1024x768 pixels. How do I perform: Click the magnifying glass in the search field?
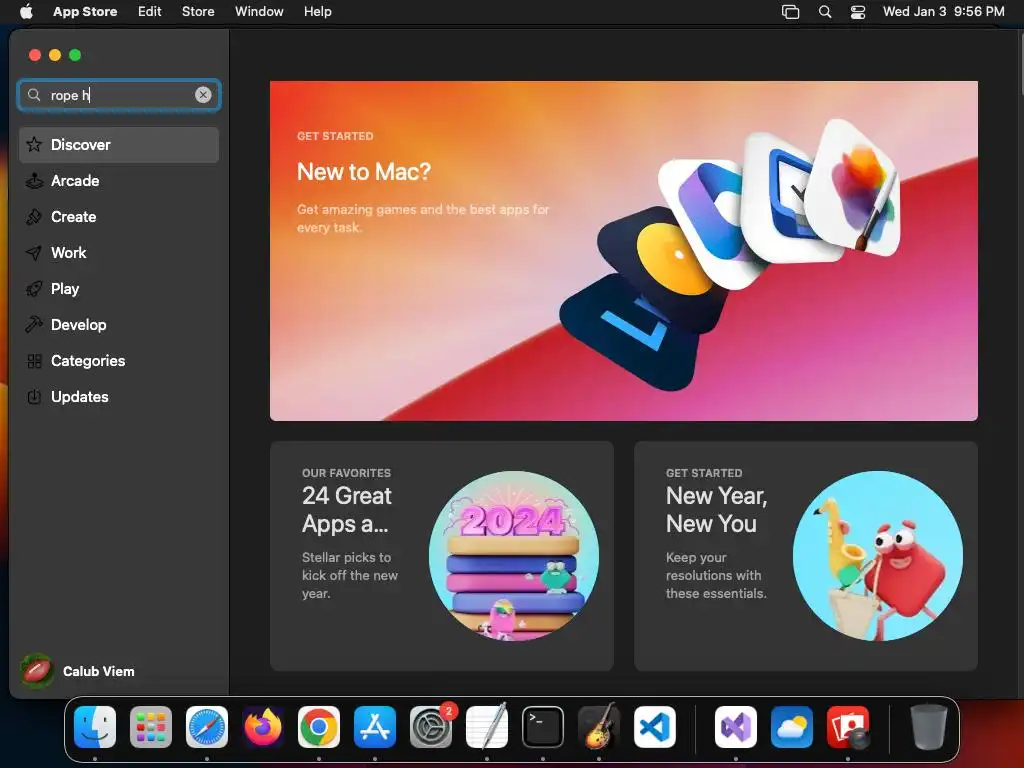tap(34, 95)
